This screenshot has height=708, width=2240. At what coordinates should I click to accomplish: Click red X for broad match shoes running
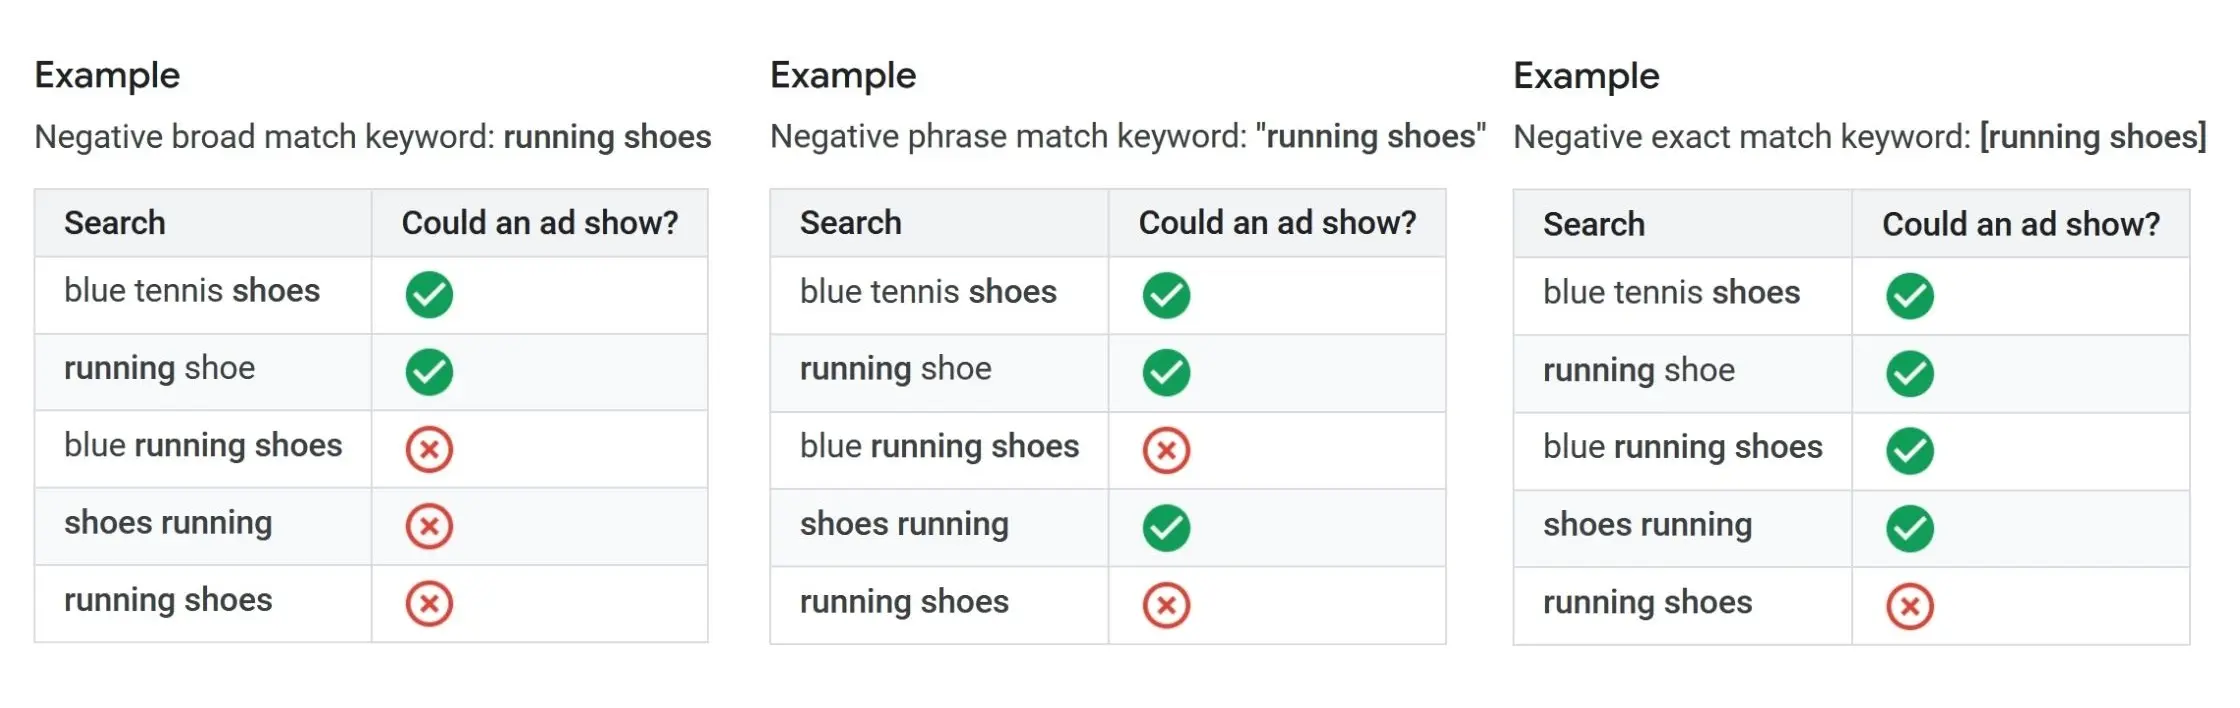tap(429, 526)
